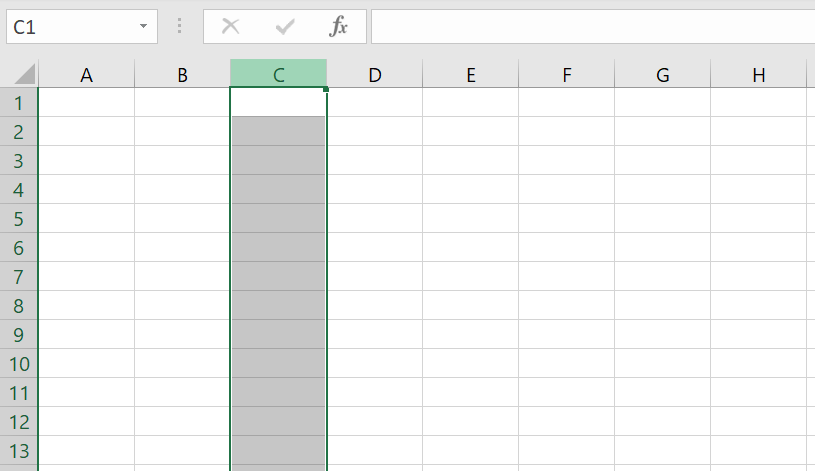Select row 10 header
The image size is (815, 471).
tap(20, 364)
